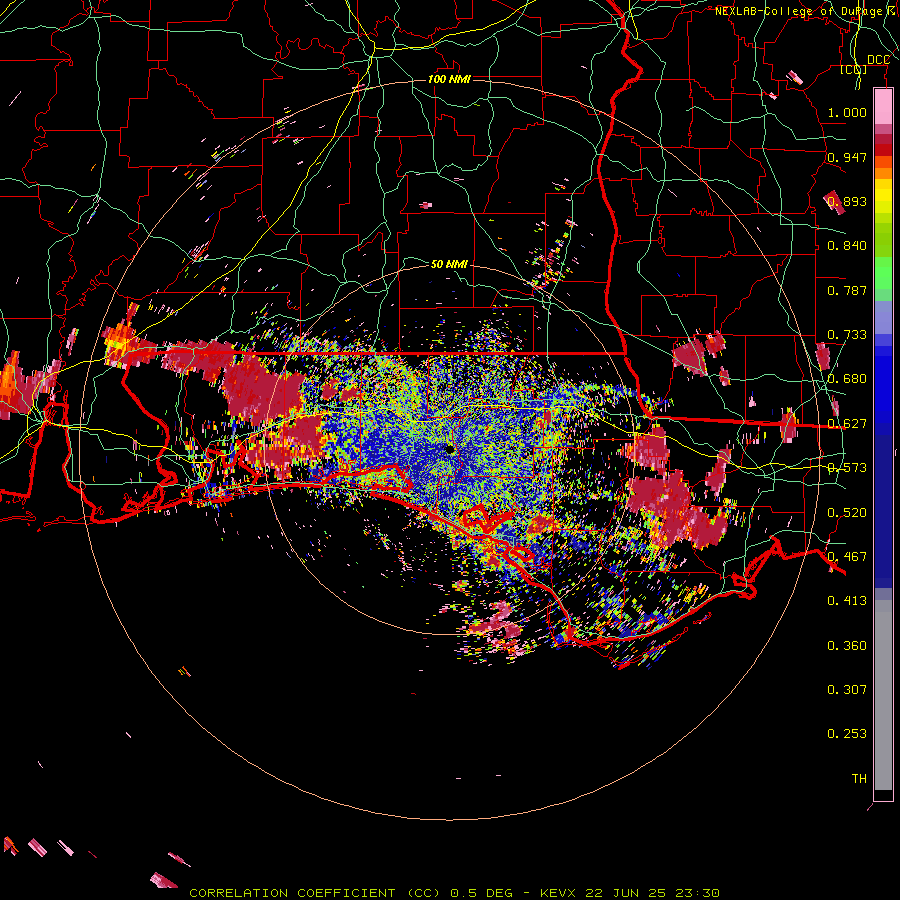The image size is (900, 900).
Task: Click the 23:30 time stamp
Action: [698, 893]
